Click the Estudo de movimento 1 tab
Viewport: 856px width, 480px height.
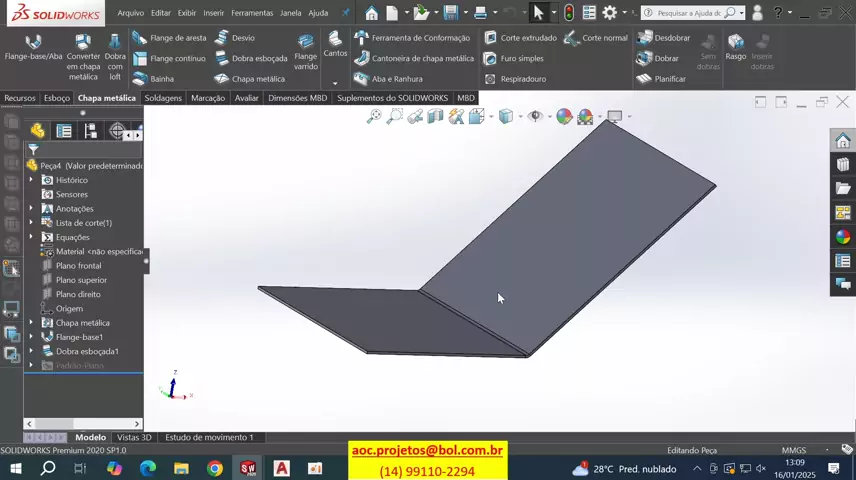click(x=209, y=437)
